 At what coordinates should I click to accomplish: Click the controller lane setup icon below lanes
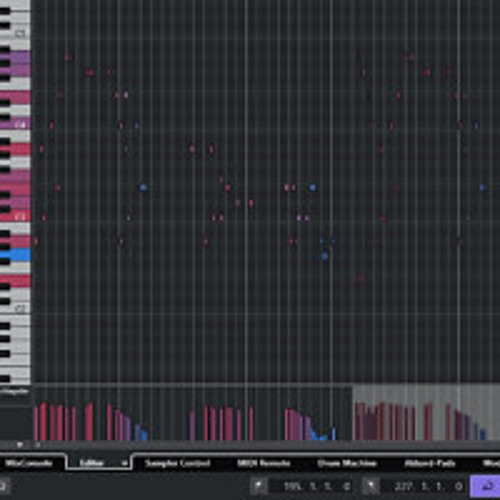coord(20,444)
